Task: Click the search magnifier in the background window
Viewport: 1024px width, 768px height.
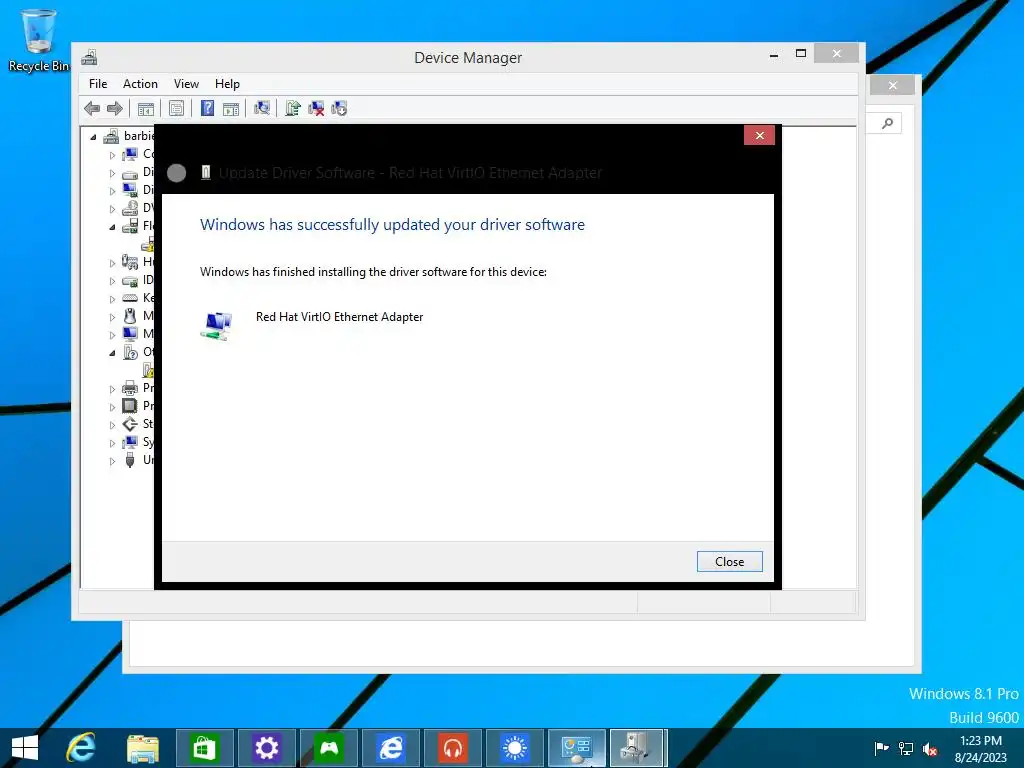Action: pos(887,123)
